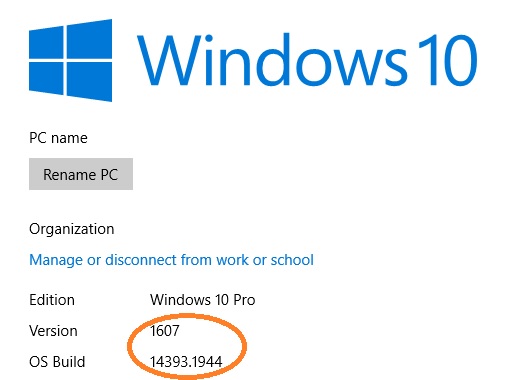This screenshot has width=508, height=380.
Task: Select the OS build number 14393.1944
Action: pos(186,362)
